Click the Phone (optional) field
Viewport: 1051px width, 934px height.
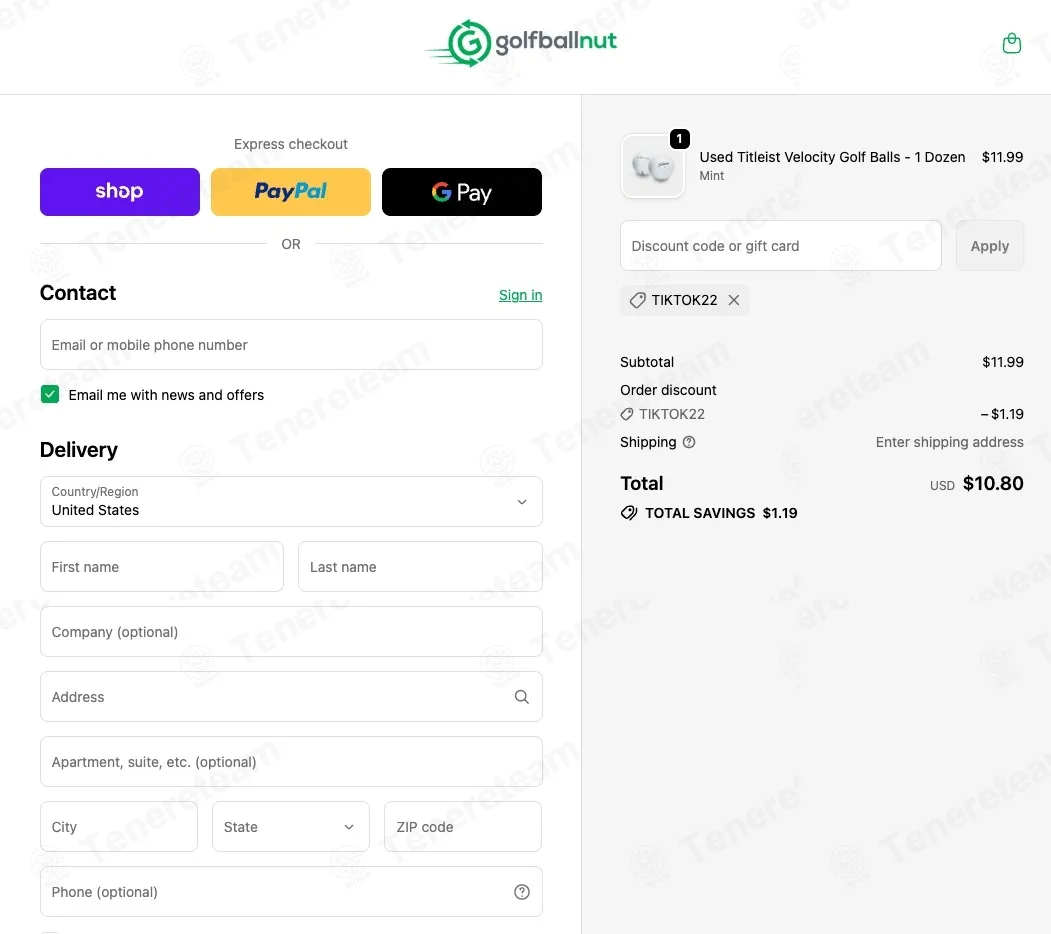tap(291, 892)
